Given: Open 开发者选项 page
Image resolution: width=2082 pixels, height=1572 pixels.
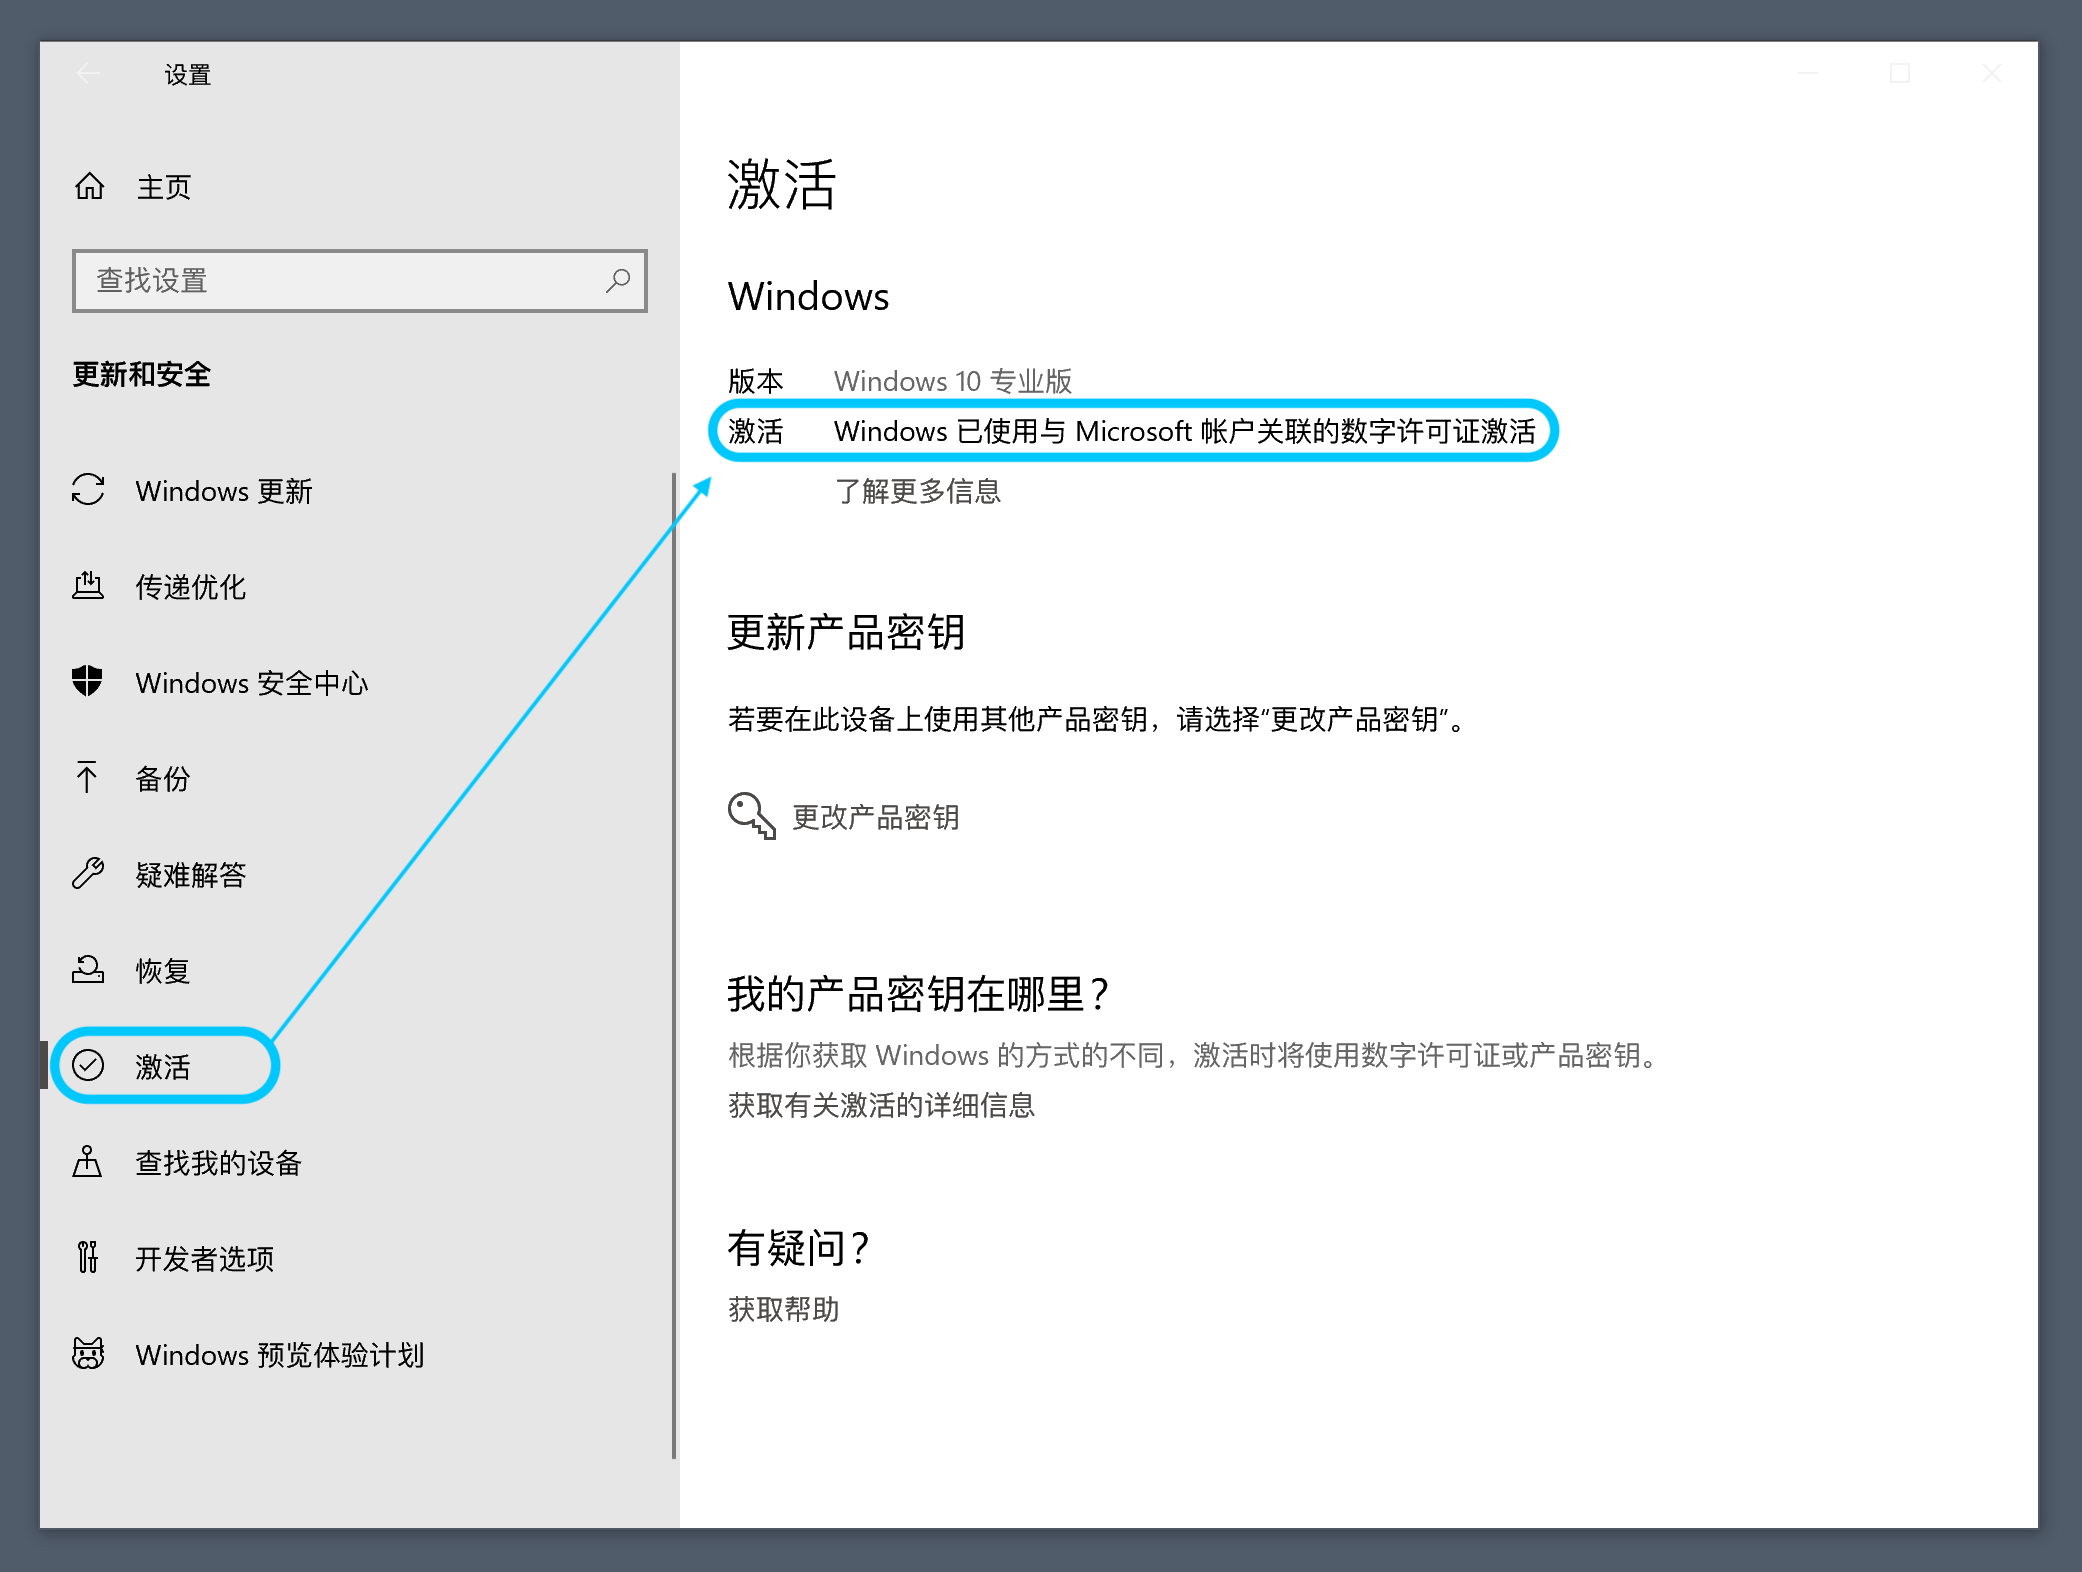Looking at the screenshot, I should point(204,1259).
